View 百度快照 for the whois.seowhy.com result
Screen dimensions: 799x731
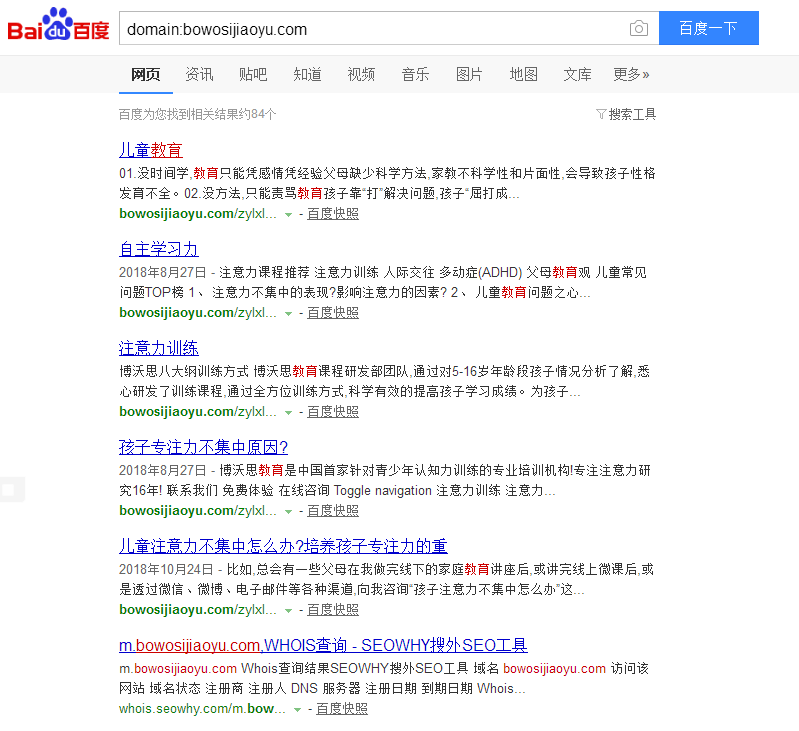(341, 709)
